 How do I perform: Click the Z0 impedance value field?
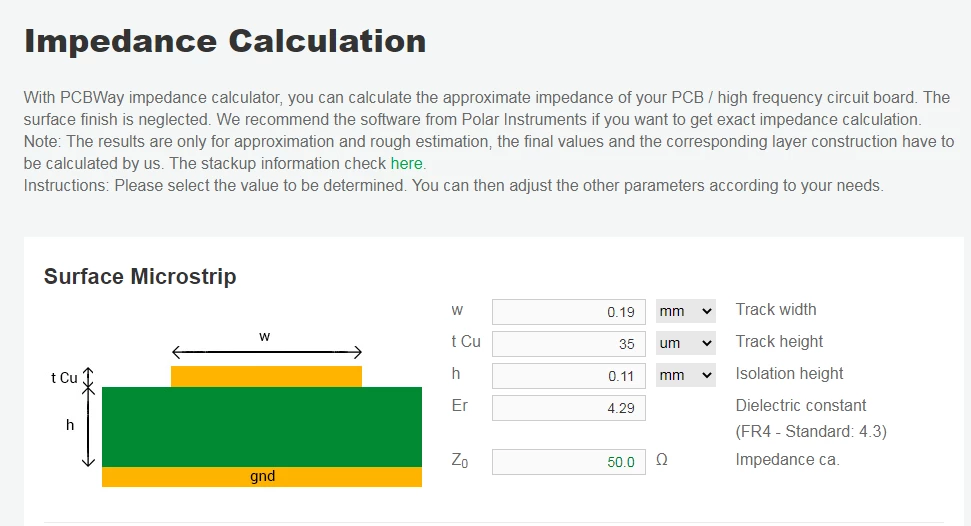[568, 462]
